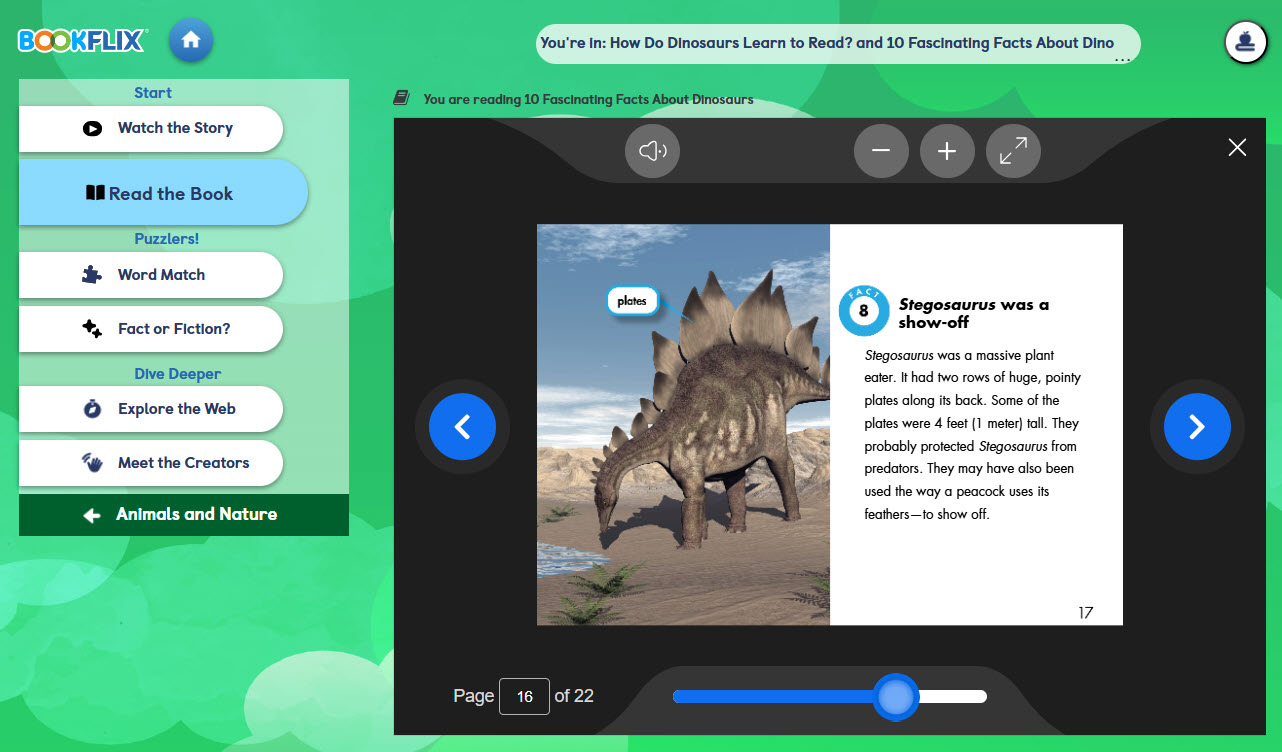Open the Word Match puzzler
The height and width of the screenshot is (752, 1282).
151,275
